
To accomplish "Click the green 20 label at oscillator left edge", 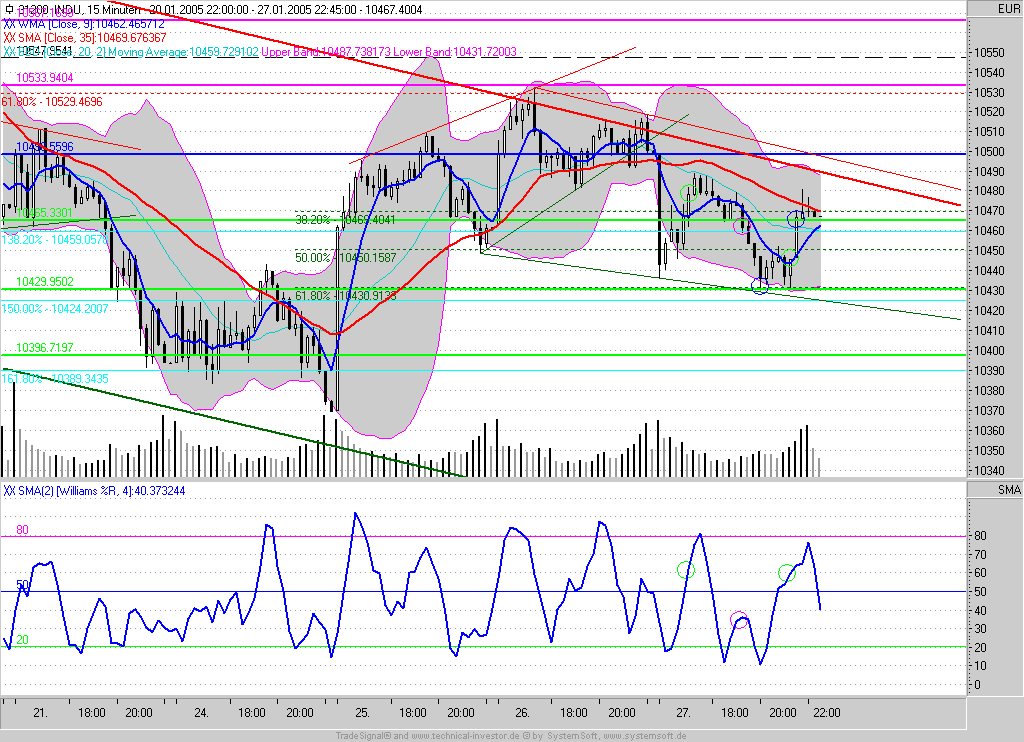I will [x=22, y=639].
